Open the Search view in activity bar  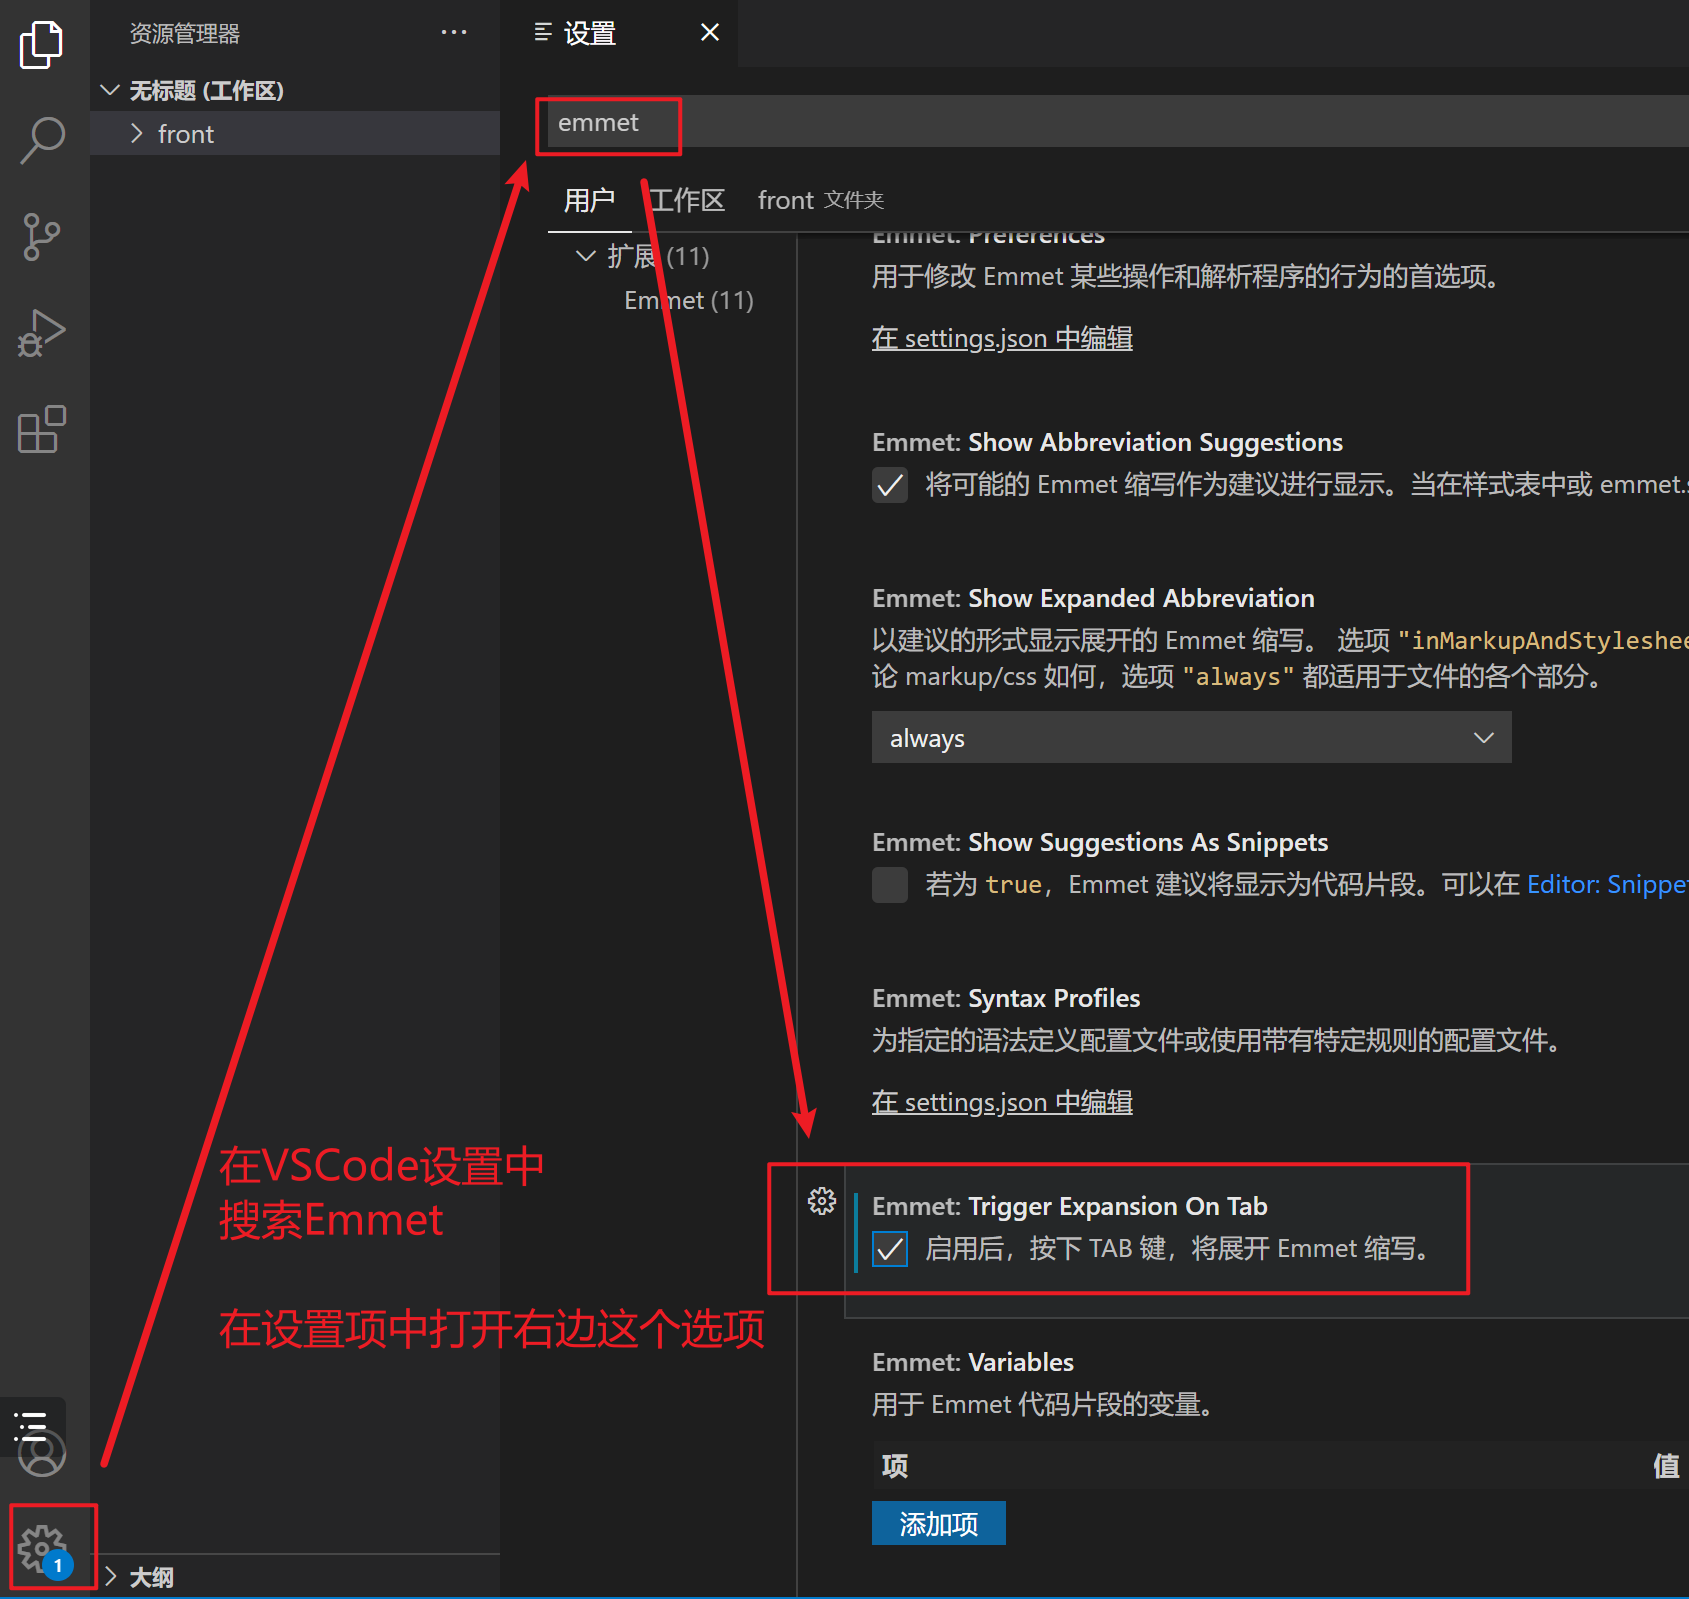click(42, 141)
